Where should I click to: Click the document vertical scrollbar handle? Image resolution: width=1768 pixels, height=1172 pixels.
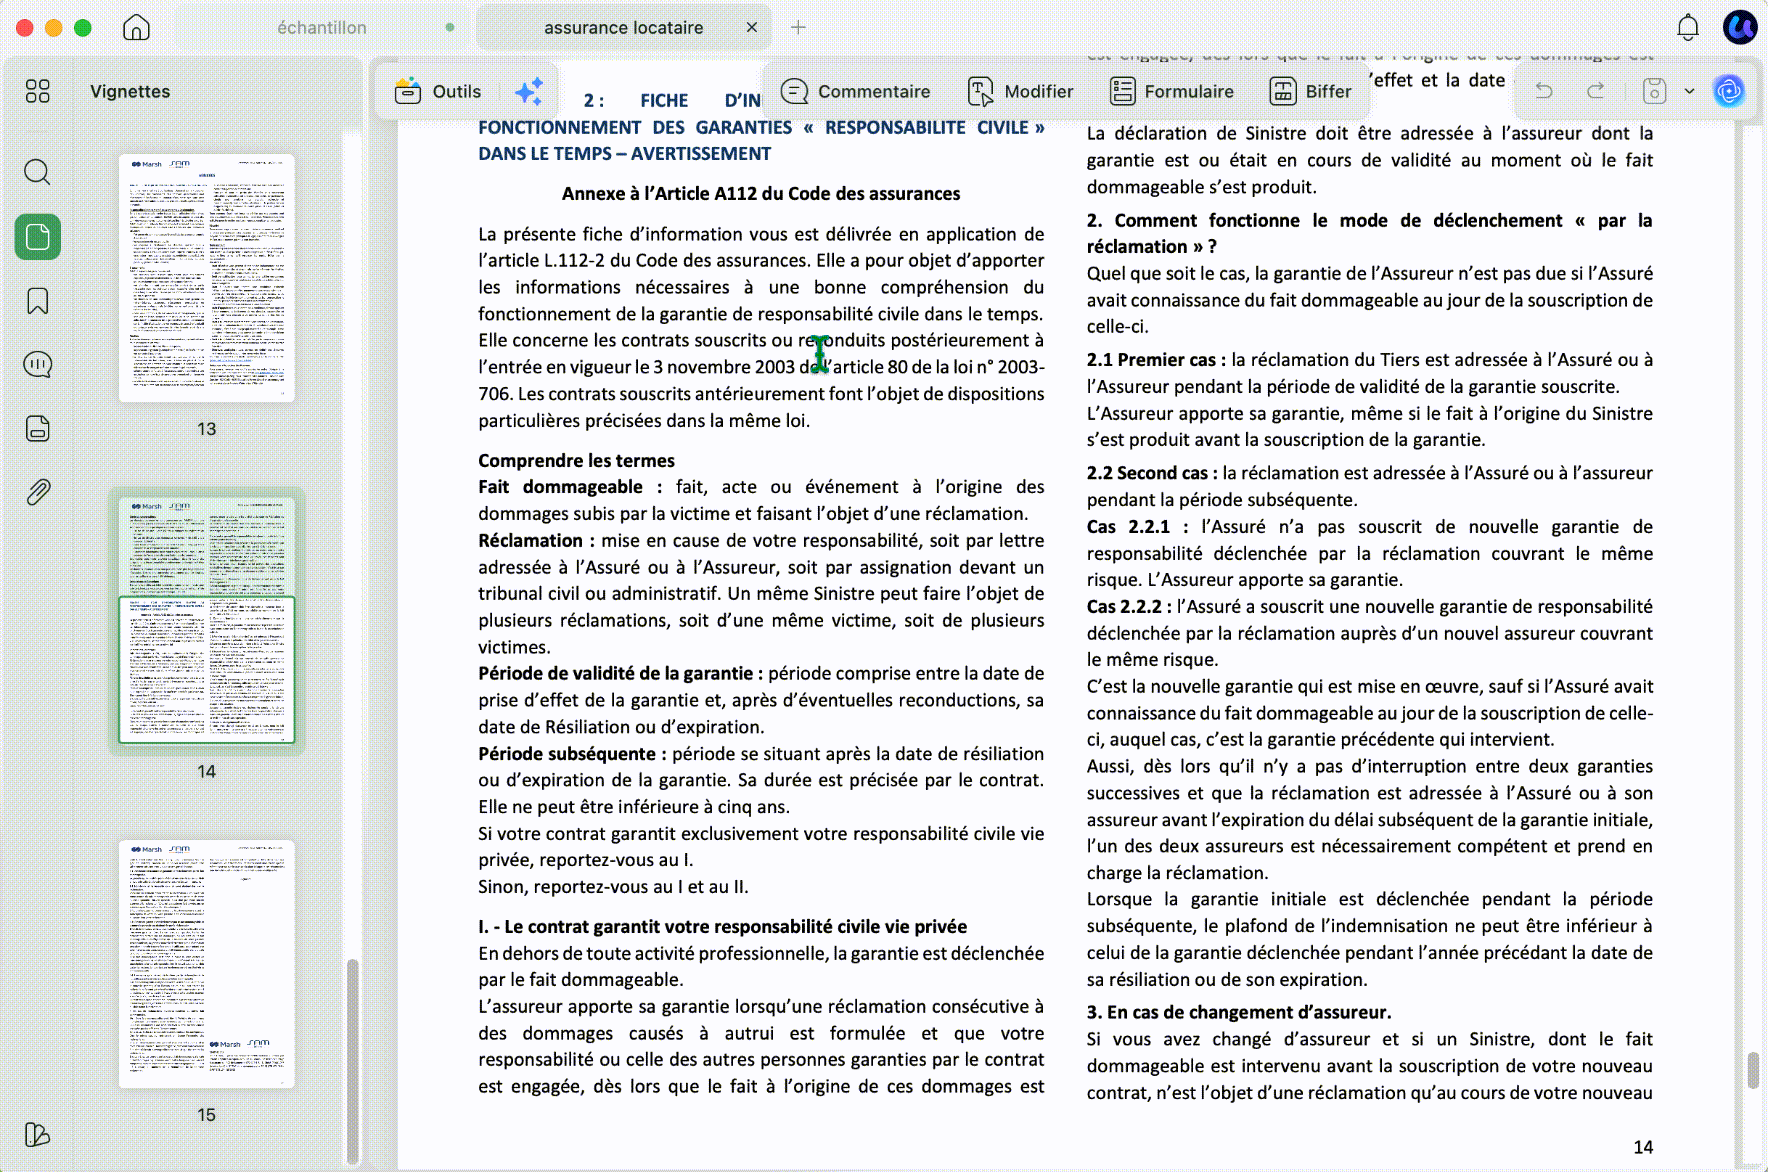click(x=1753, y=1070)
